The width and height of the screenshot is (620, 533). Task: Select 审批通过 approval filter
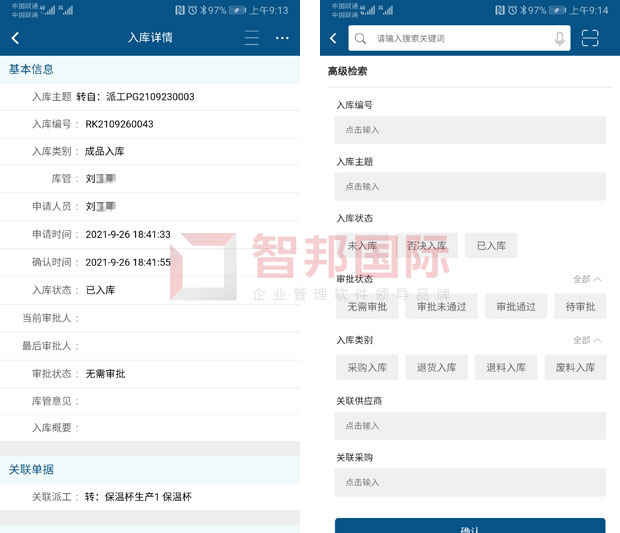(516, 306)
